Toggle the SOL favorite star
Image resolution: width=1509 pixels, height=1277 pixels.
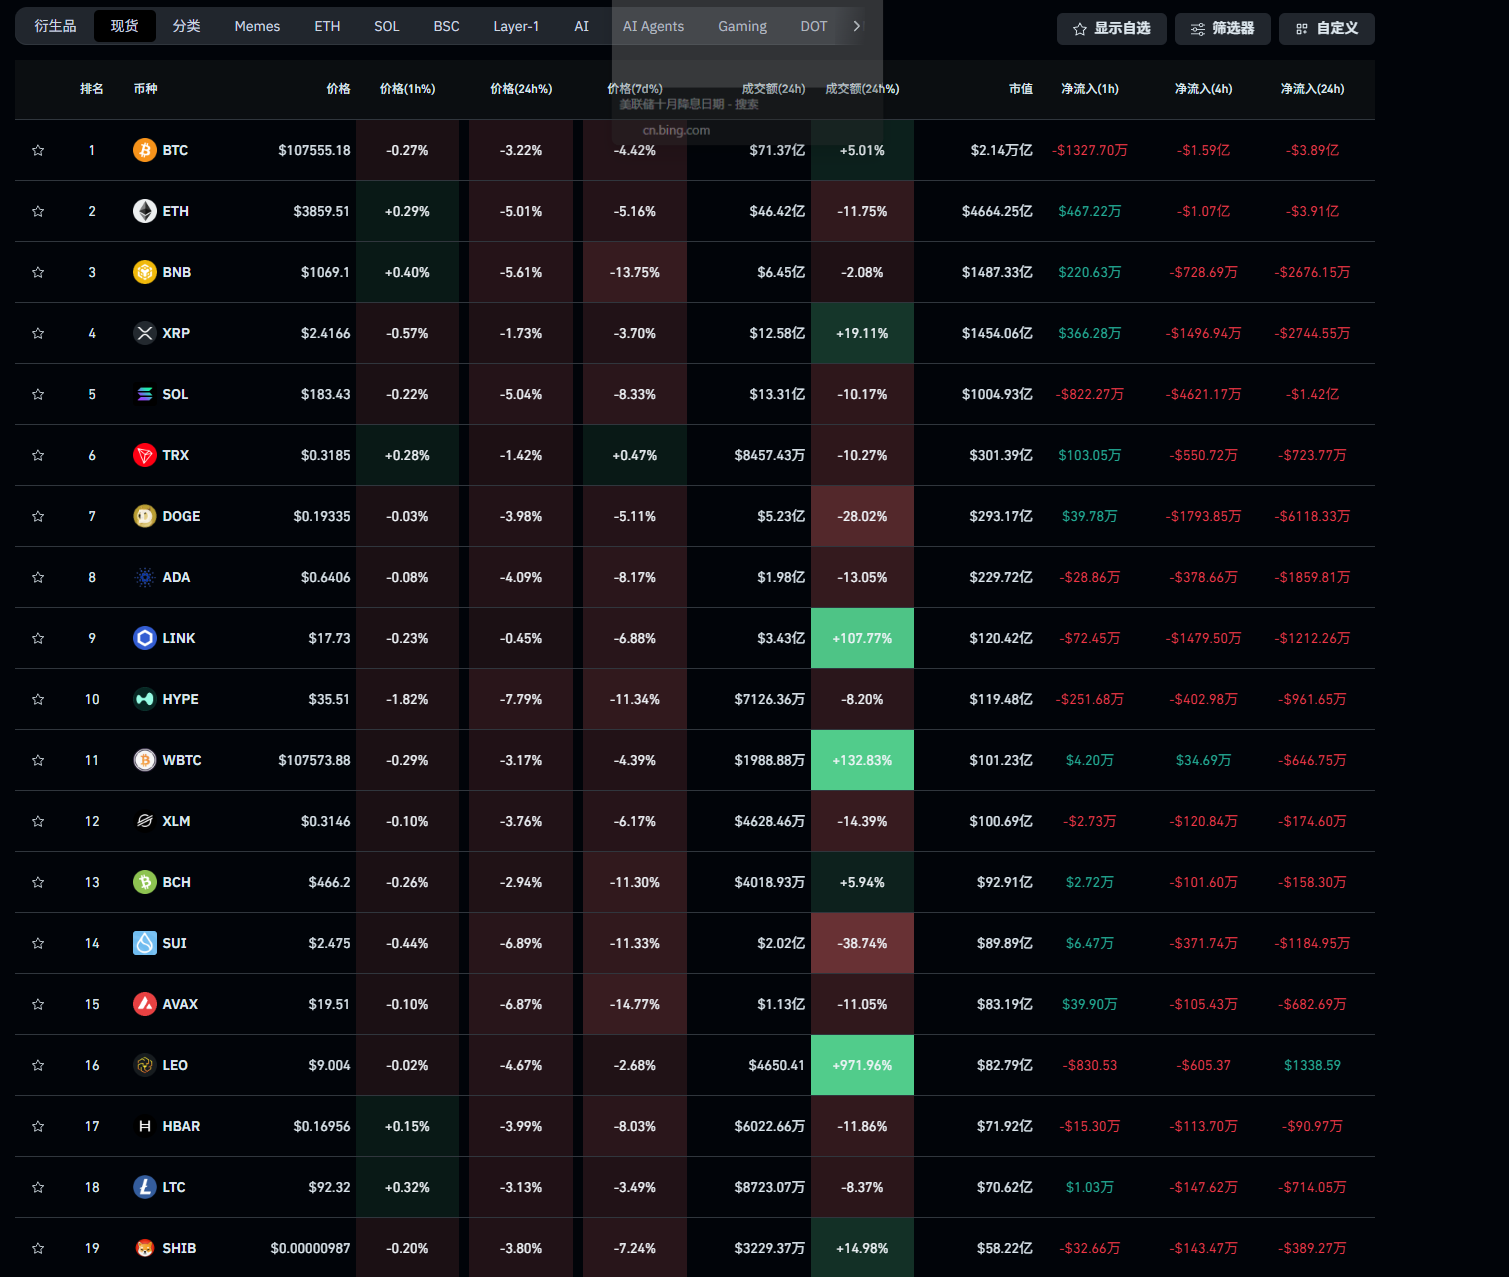pos(38,394)
